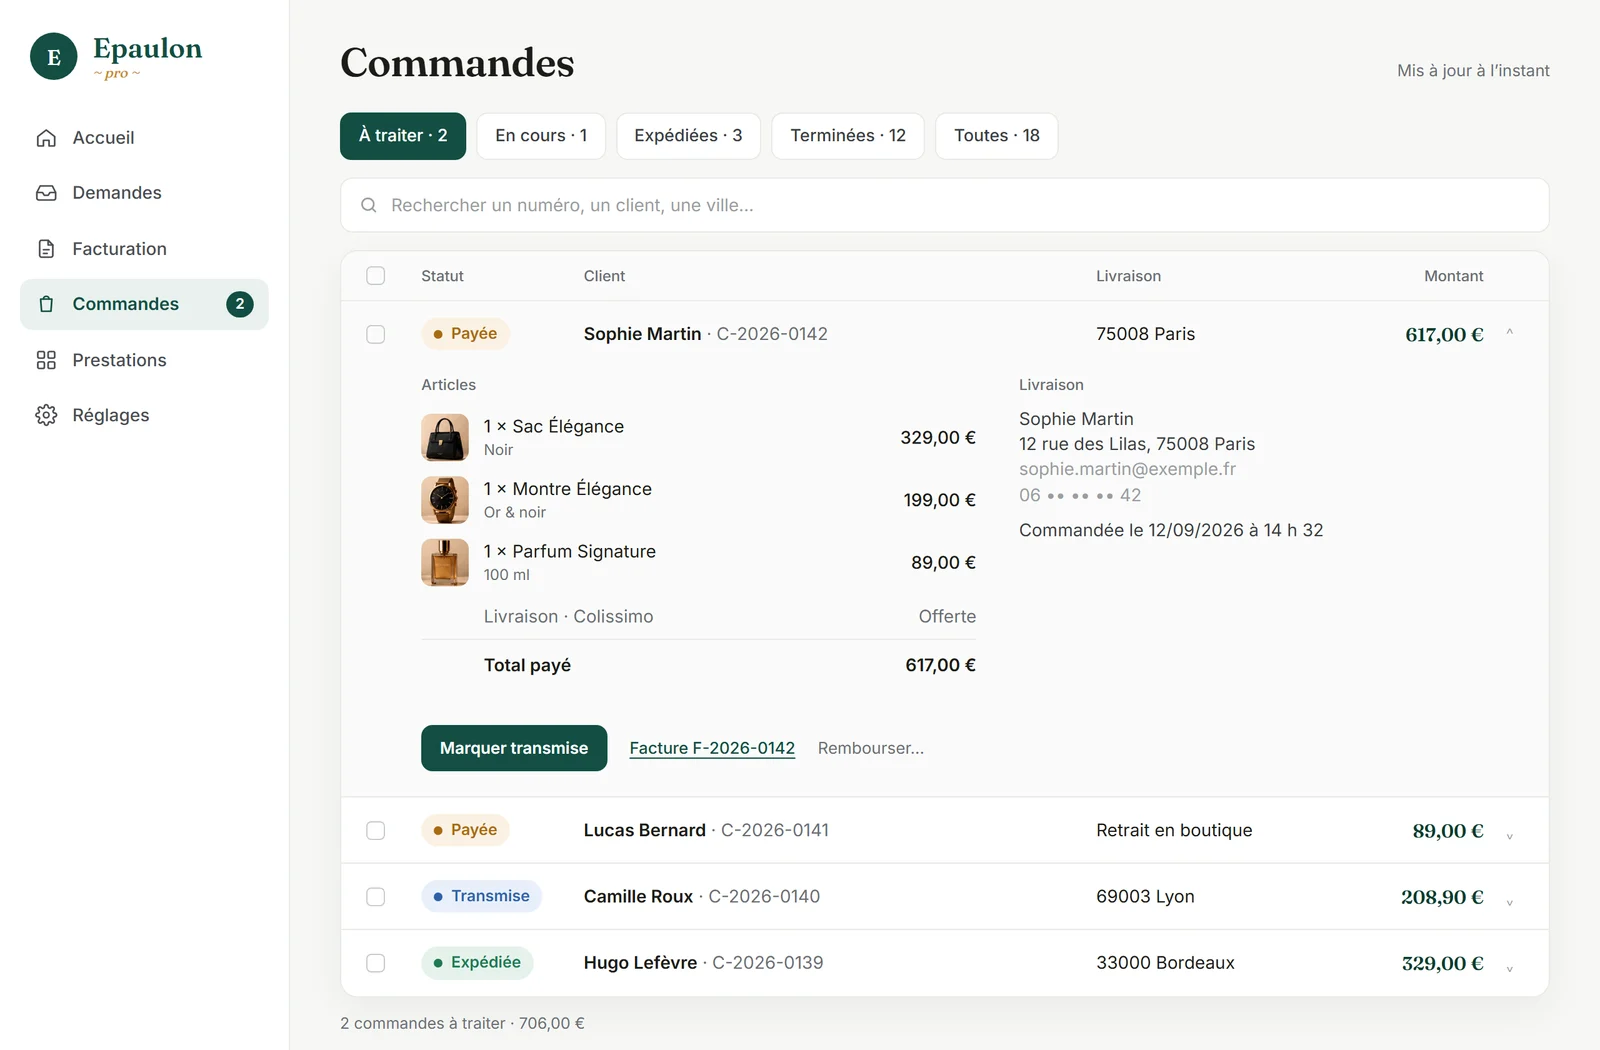Click the Montant column header
The width and height of the screenshot is (1600, 1050).
coord(1453,276)
